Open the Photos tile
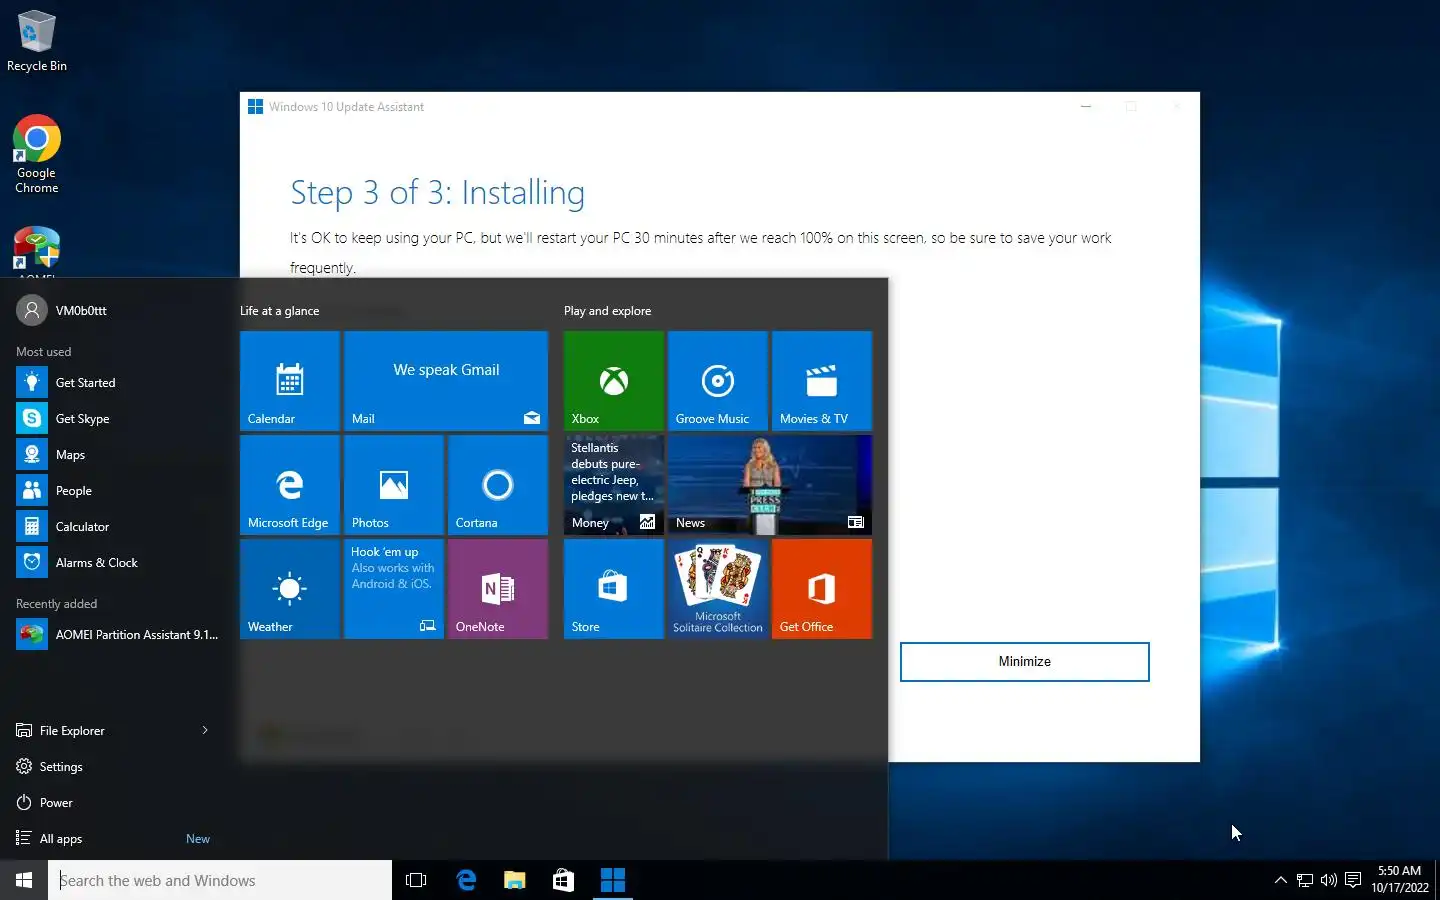Screen dimensions: 1440x900 [x=394, y=485]
